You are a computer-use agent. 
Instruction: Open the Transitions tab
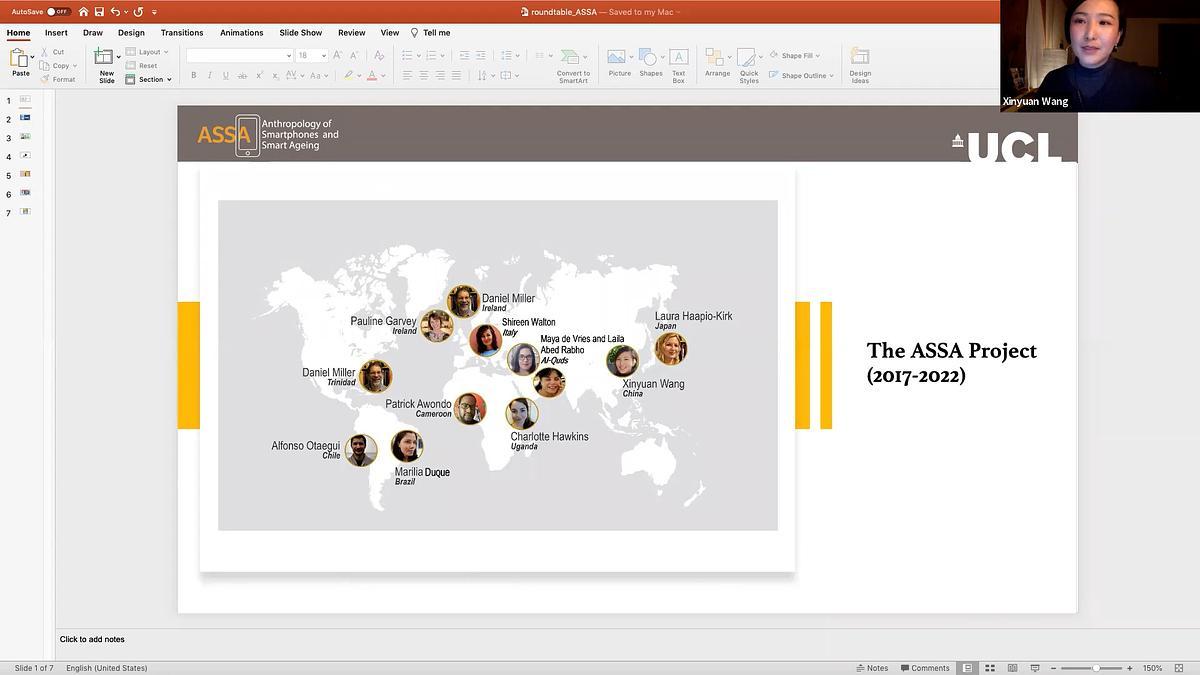(182, 33)
